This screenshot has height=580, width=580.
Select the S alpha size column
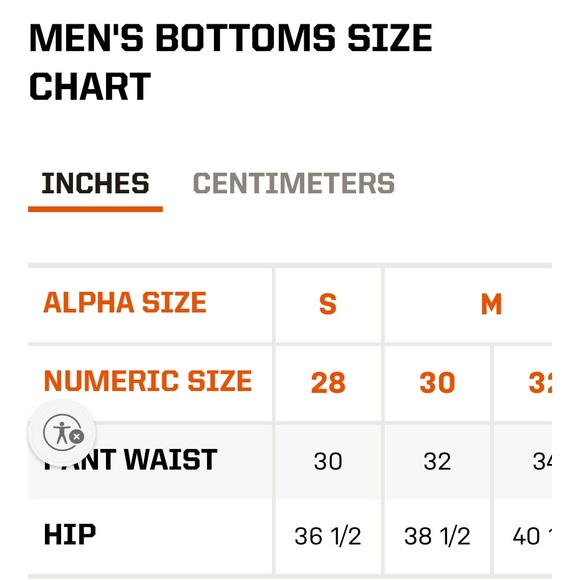(x=328, y=304)
